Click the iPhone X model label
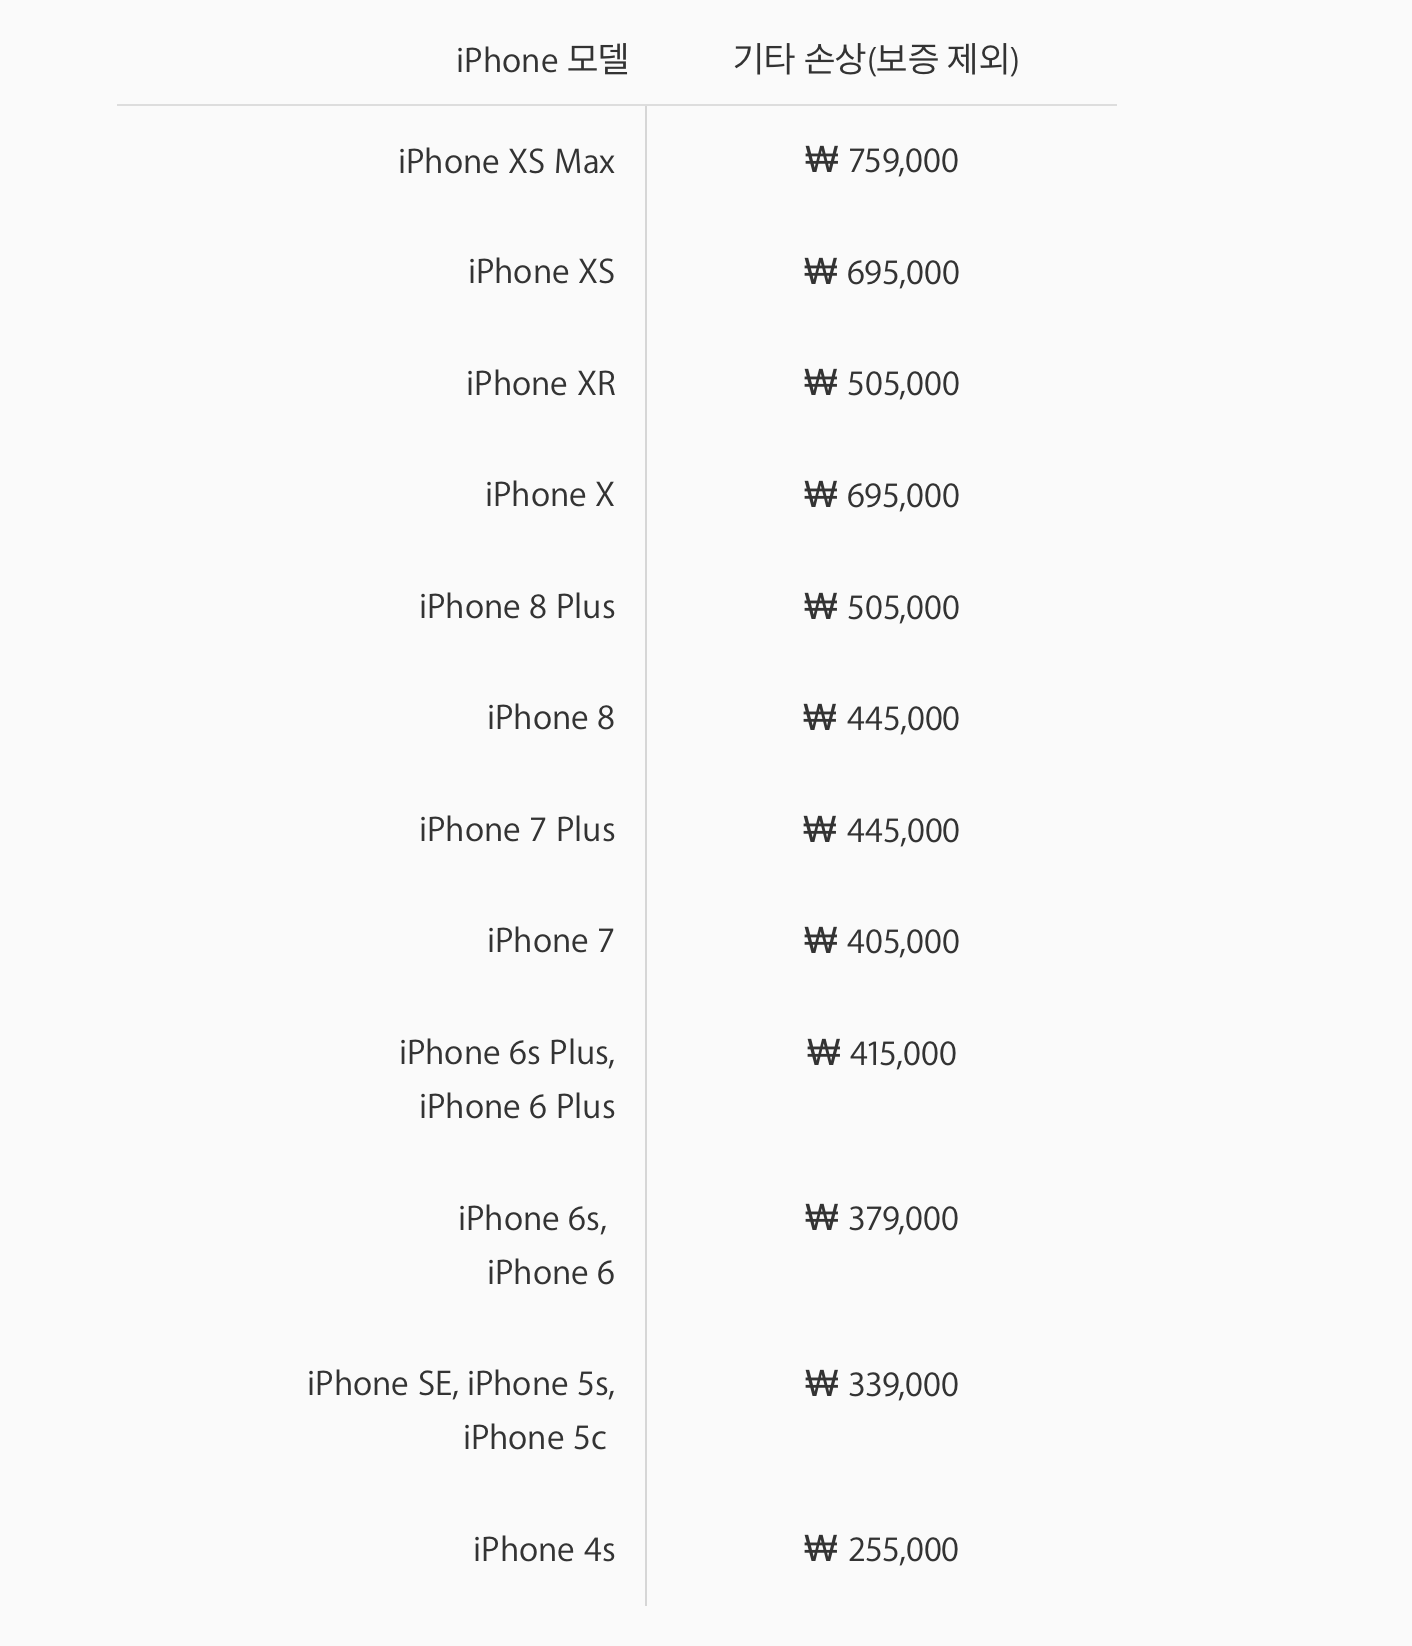This screenshot has height=1646, width=1412. [x=549, y=495]
